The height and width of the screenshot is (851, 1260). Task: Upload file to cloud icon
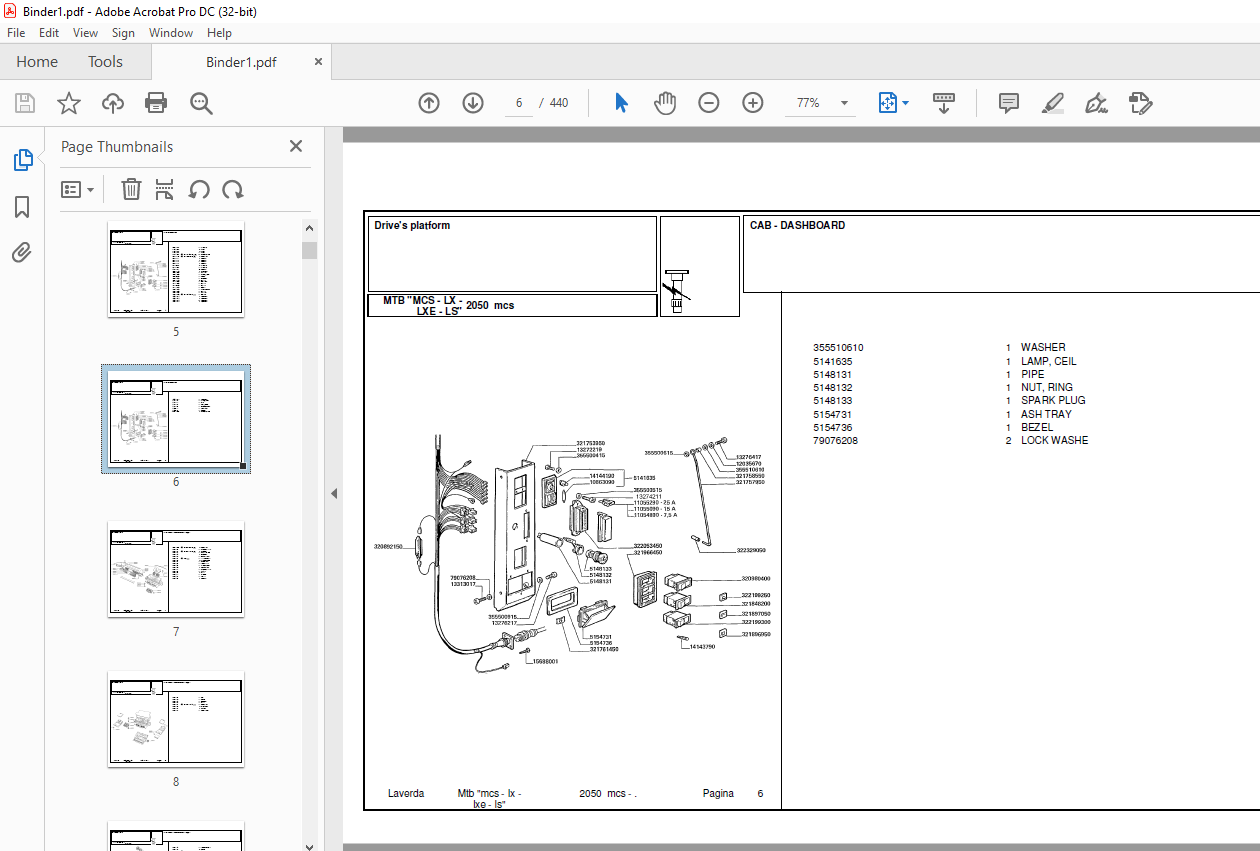pyautogui.click(x=113, y=103)
